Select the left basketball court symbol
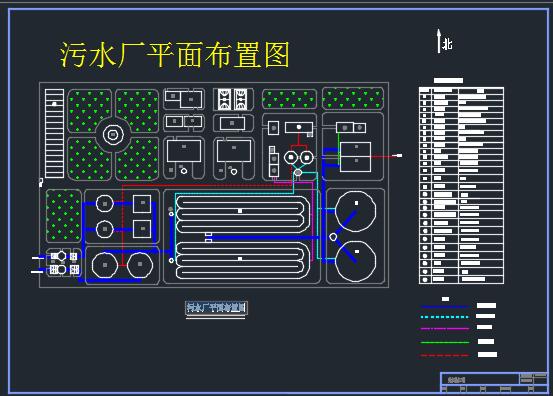The width and height of the screenshot is (553, 396). tap(224, 99)
